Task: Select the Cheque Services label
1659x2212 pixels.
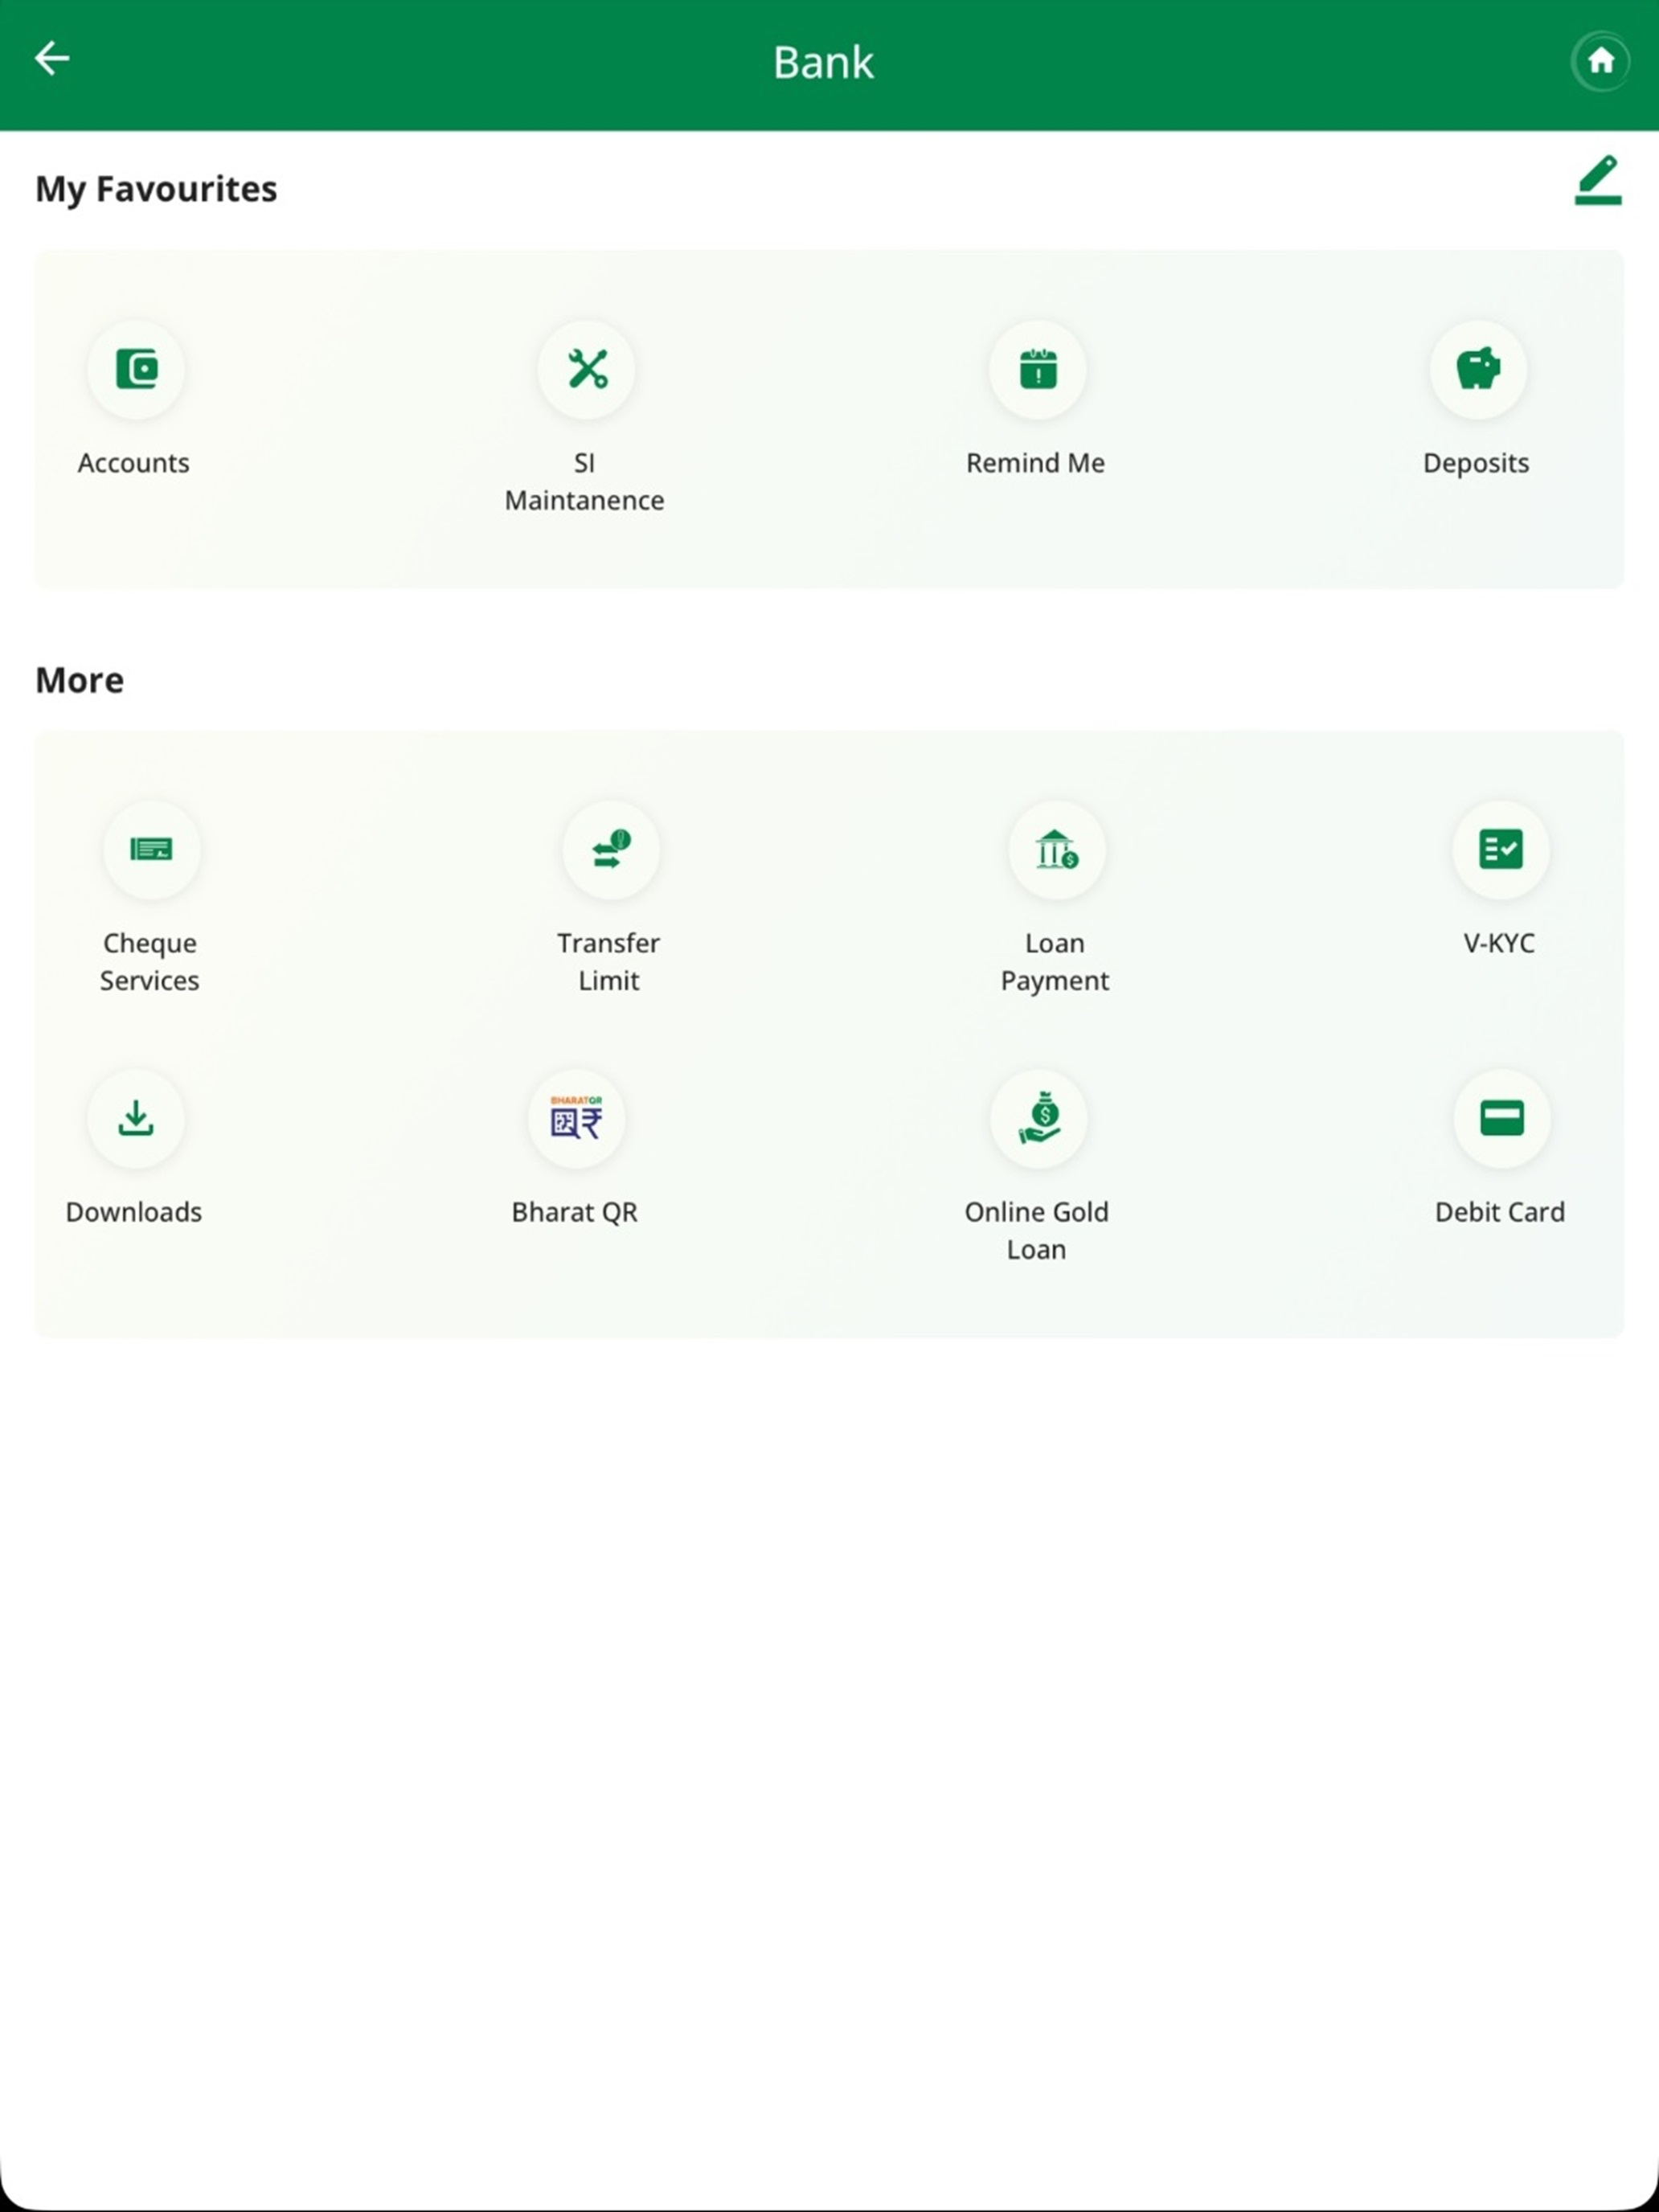Action: click(x=150, y=962)
